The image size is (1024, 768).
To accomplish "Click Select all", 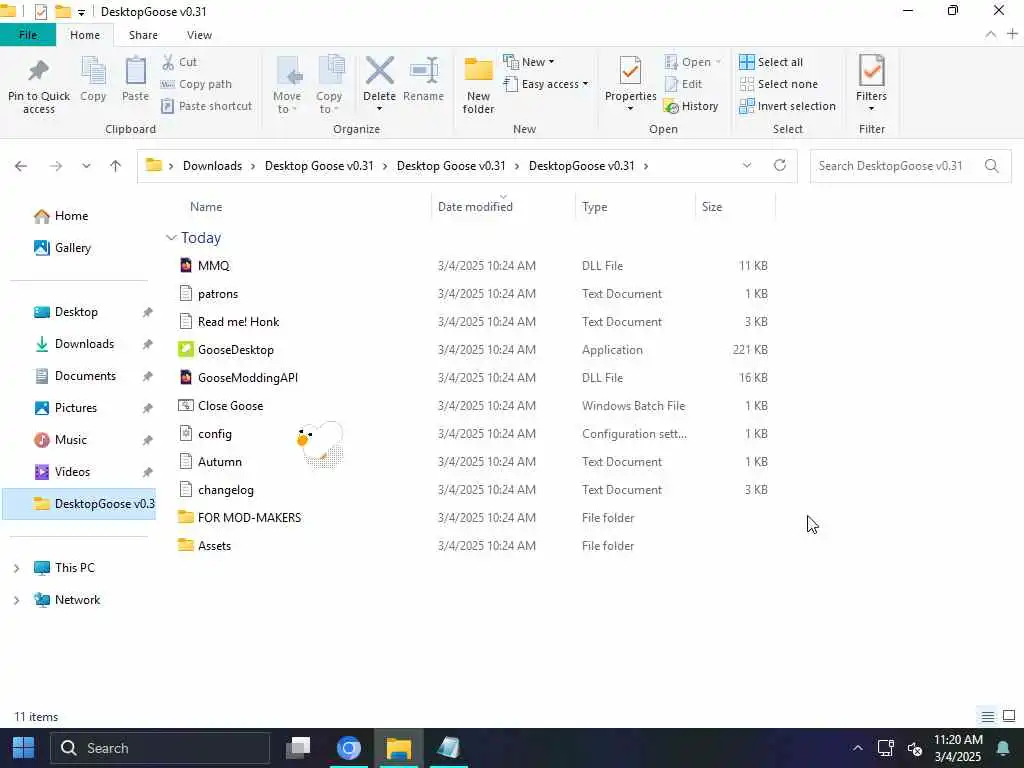I will pyautogui.click(x=771, y=62).
